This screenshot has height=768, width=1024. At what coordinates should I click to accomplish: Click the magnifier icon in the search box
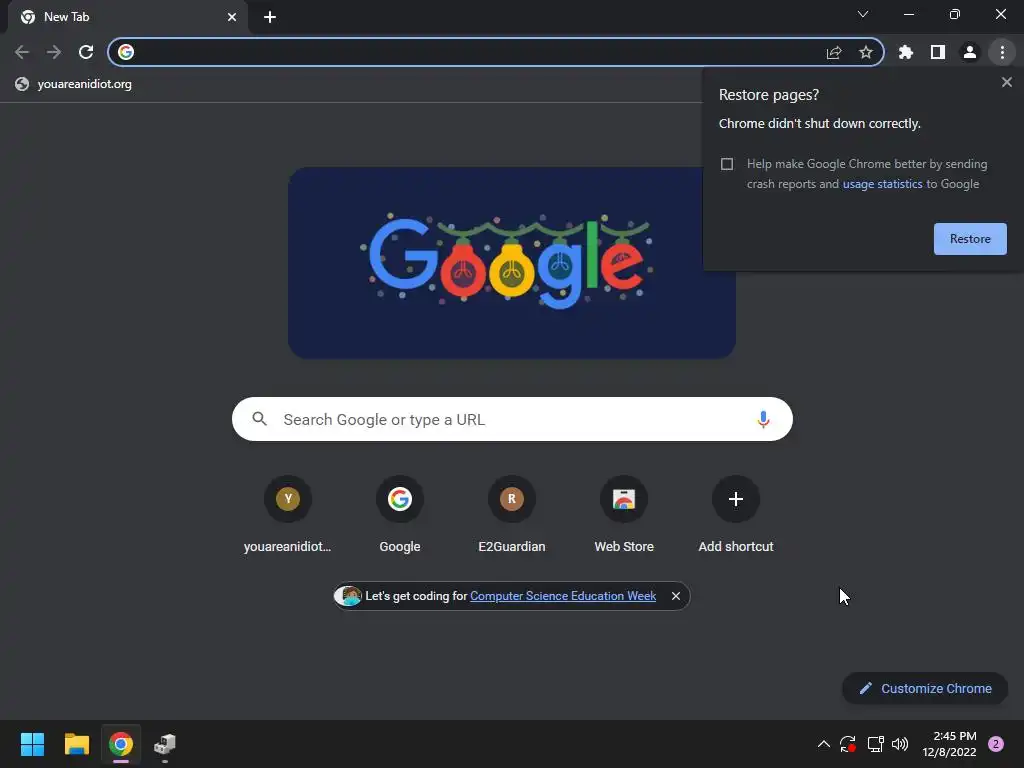click(x=259, y=419)
